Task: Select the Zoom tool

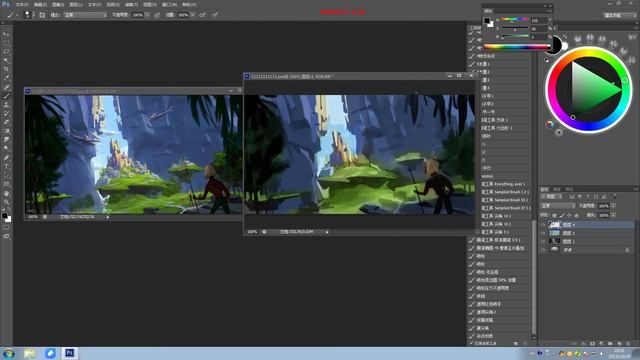Action: pos(6,202)
